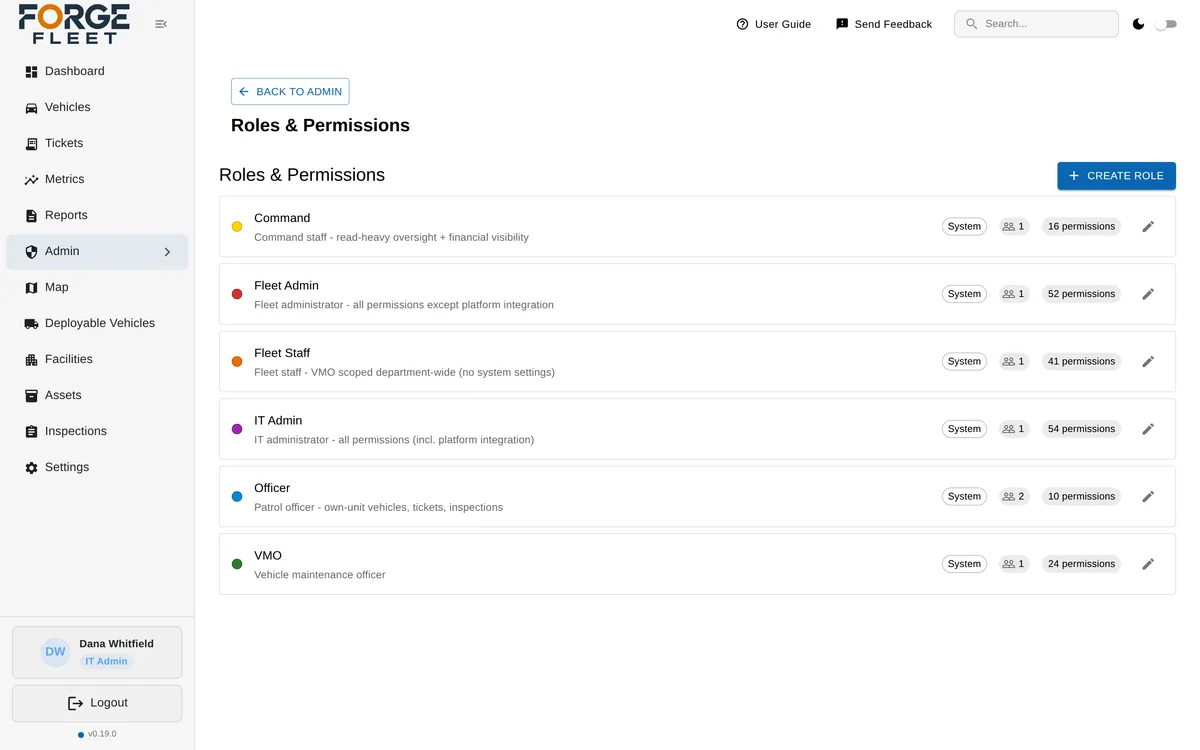The height and width of the screenshot is (750, 1200).
Task: Click the '52 permissions' chip
Action: [1081, 294]
